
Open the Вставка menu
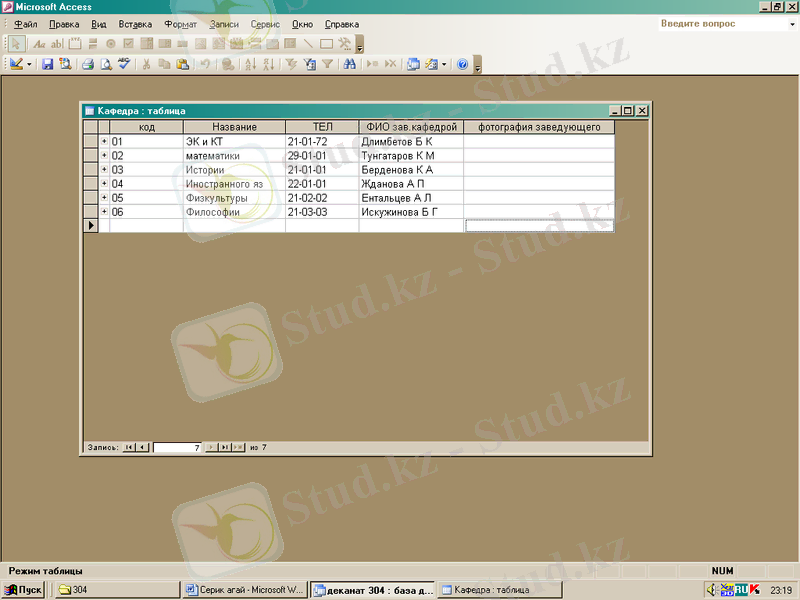[135, 24]
